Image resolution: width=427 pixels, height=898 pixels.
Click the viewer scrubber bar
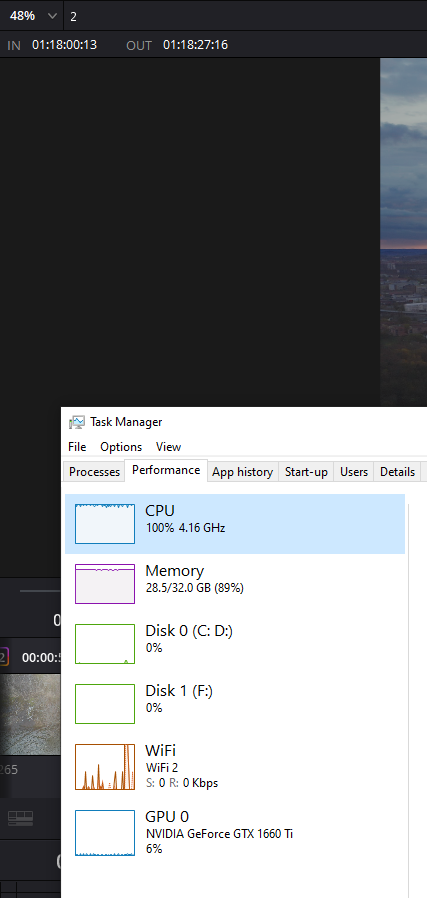(40, 590)
